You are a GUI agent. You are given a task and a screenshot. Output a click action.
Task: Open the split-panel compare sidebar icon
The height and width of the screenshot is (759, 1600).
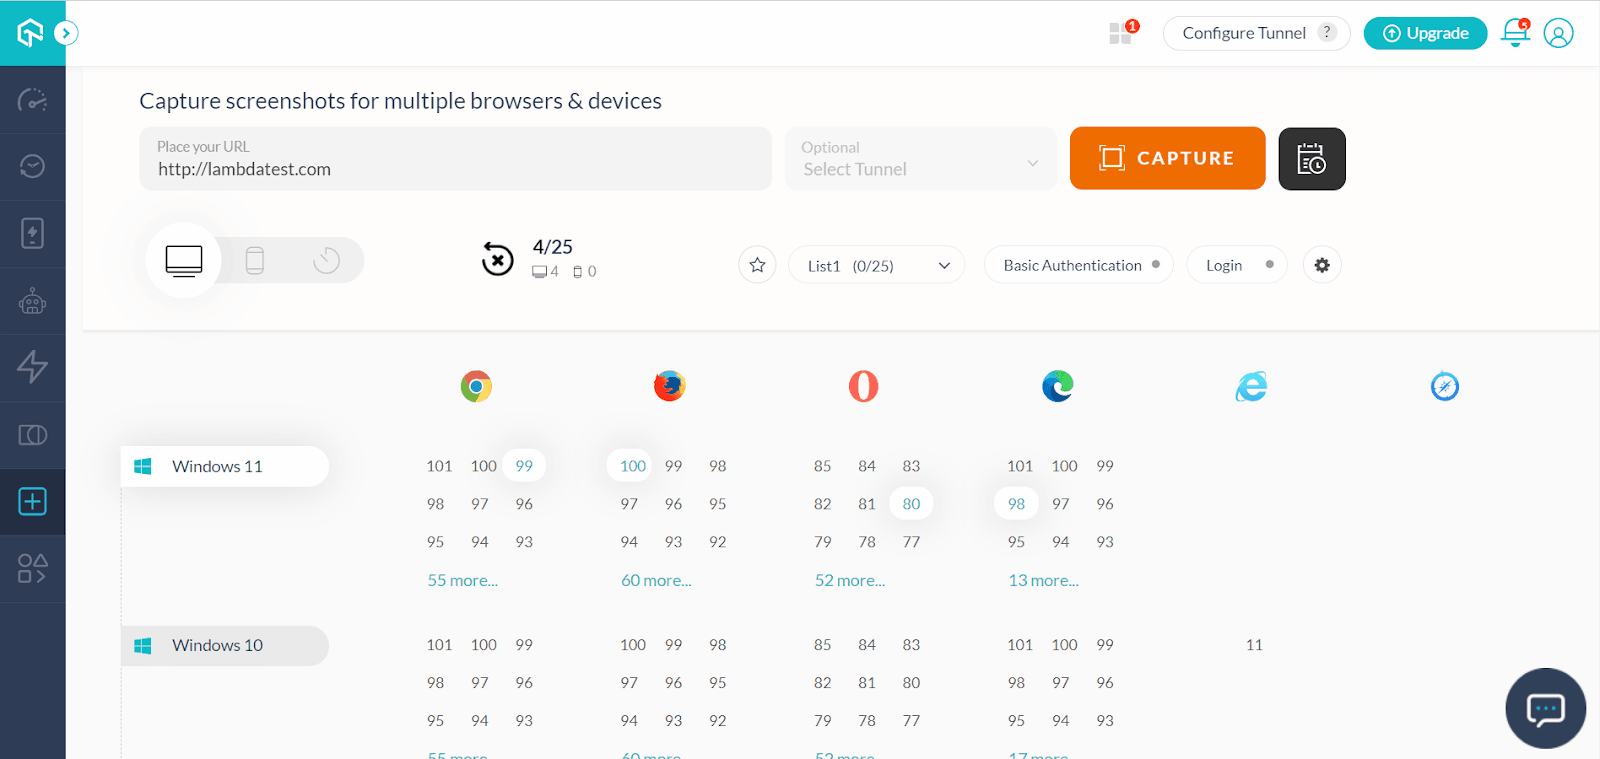click(32, 435)
